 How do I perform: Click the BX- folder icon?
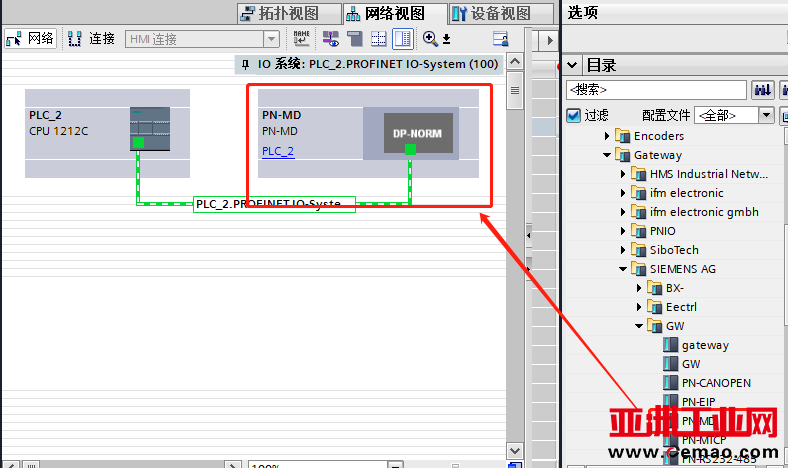[x=654, y=288]
